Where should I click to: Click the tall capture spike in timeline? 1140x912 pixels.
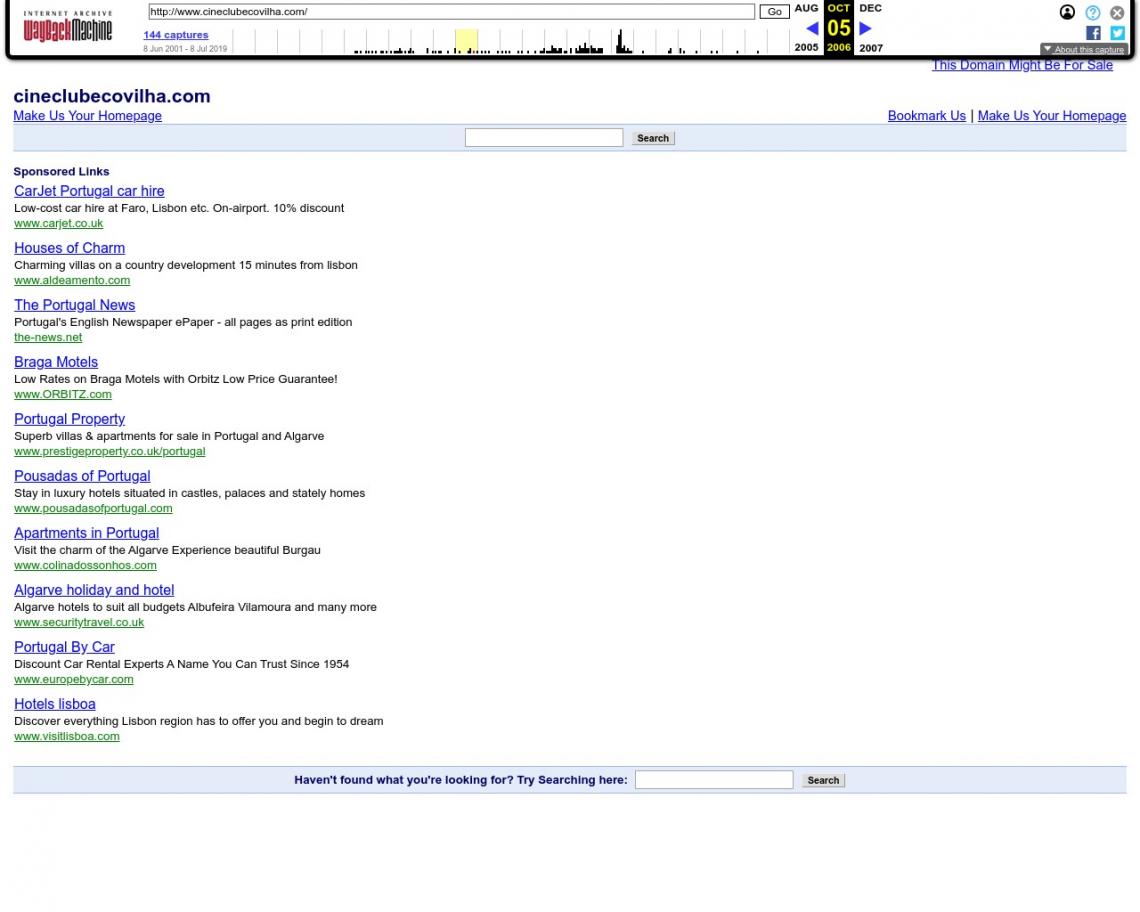[620, 41]
